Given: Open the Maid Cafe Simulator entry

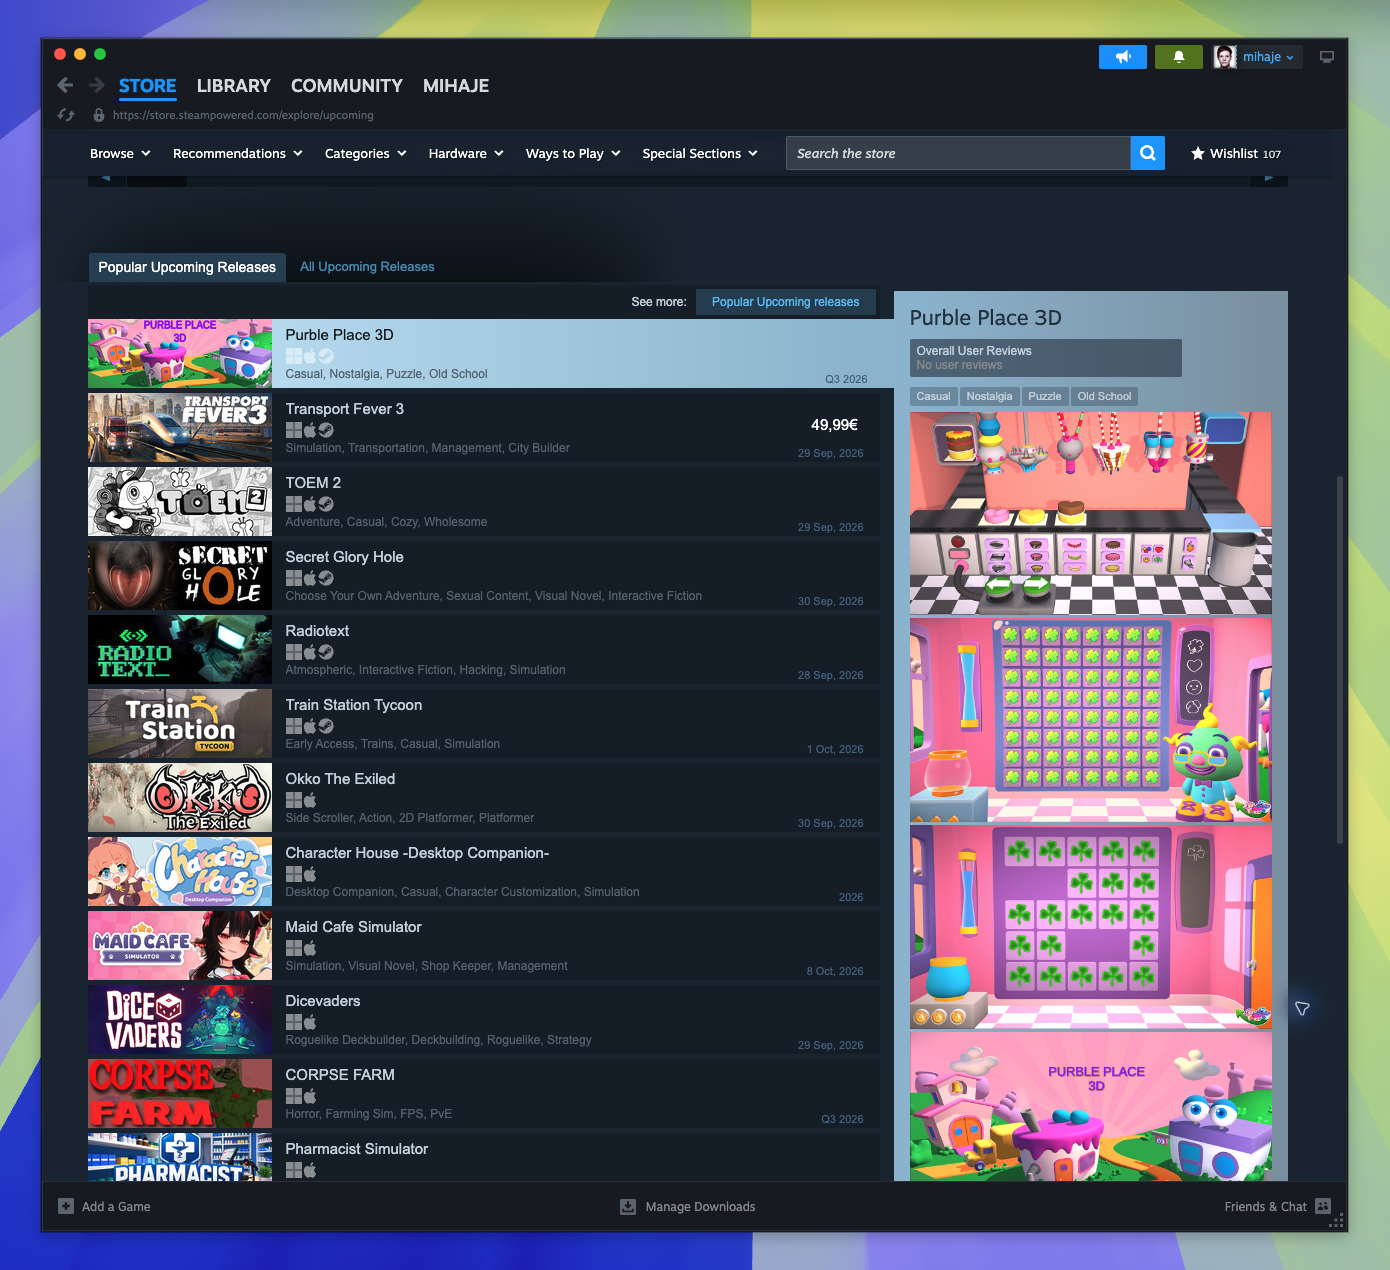Looking at the screenshot, I should coord(484,945).
